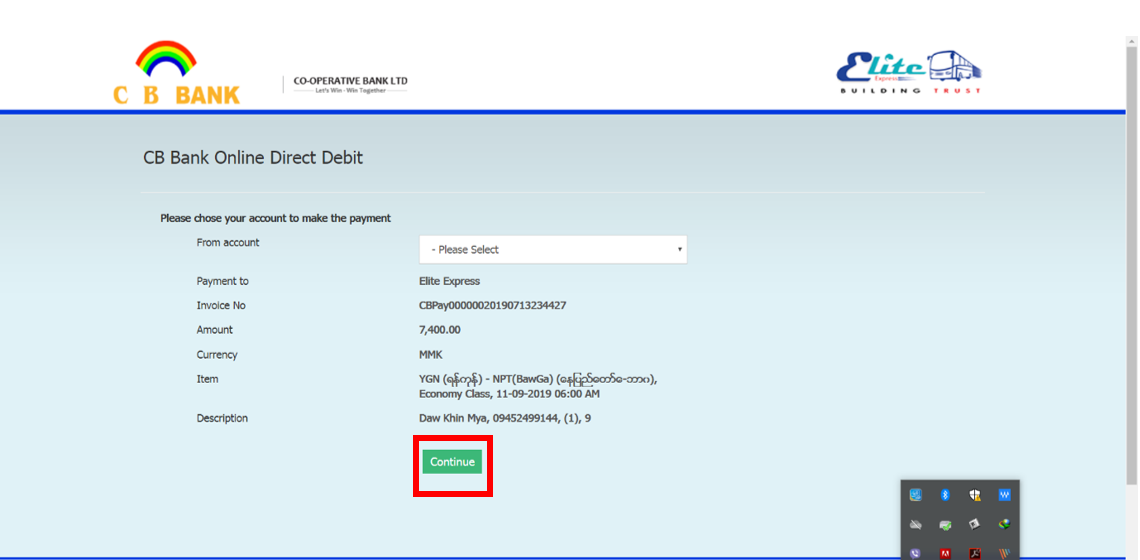The height and width of the screenshot is (560, 1140).
Task: Click the CB Bank Online Direct Debit heading
Action: coord(253,158)
